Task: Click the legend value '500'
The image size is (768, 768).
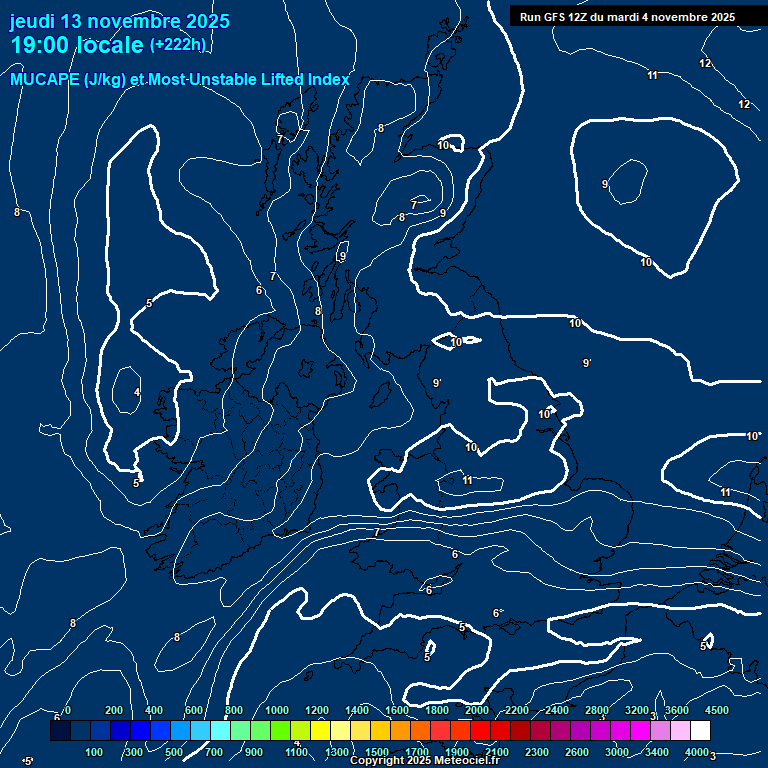Action: pos(173,752)
